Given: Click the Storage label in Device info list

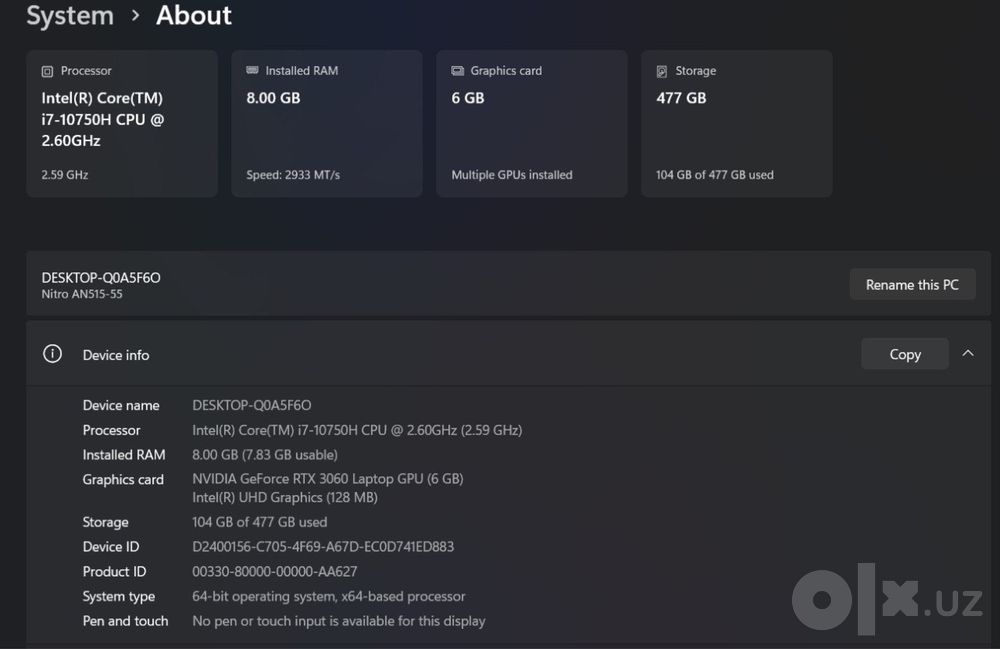Looking at the screenshot, I should point(105,522).
